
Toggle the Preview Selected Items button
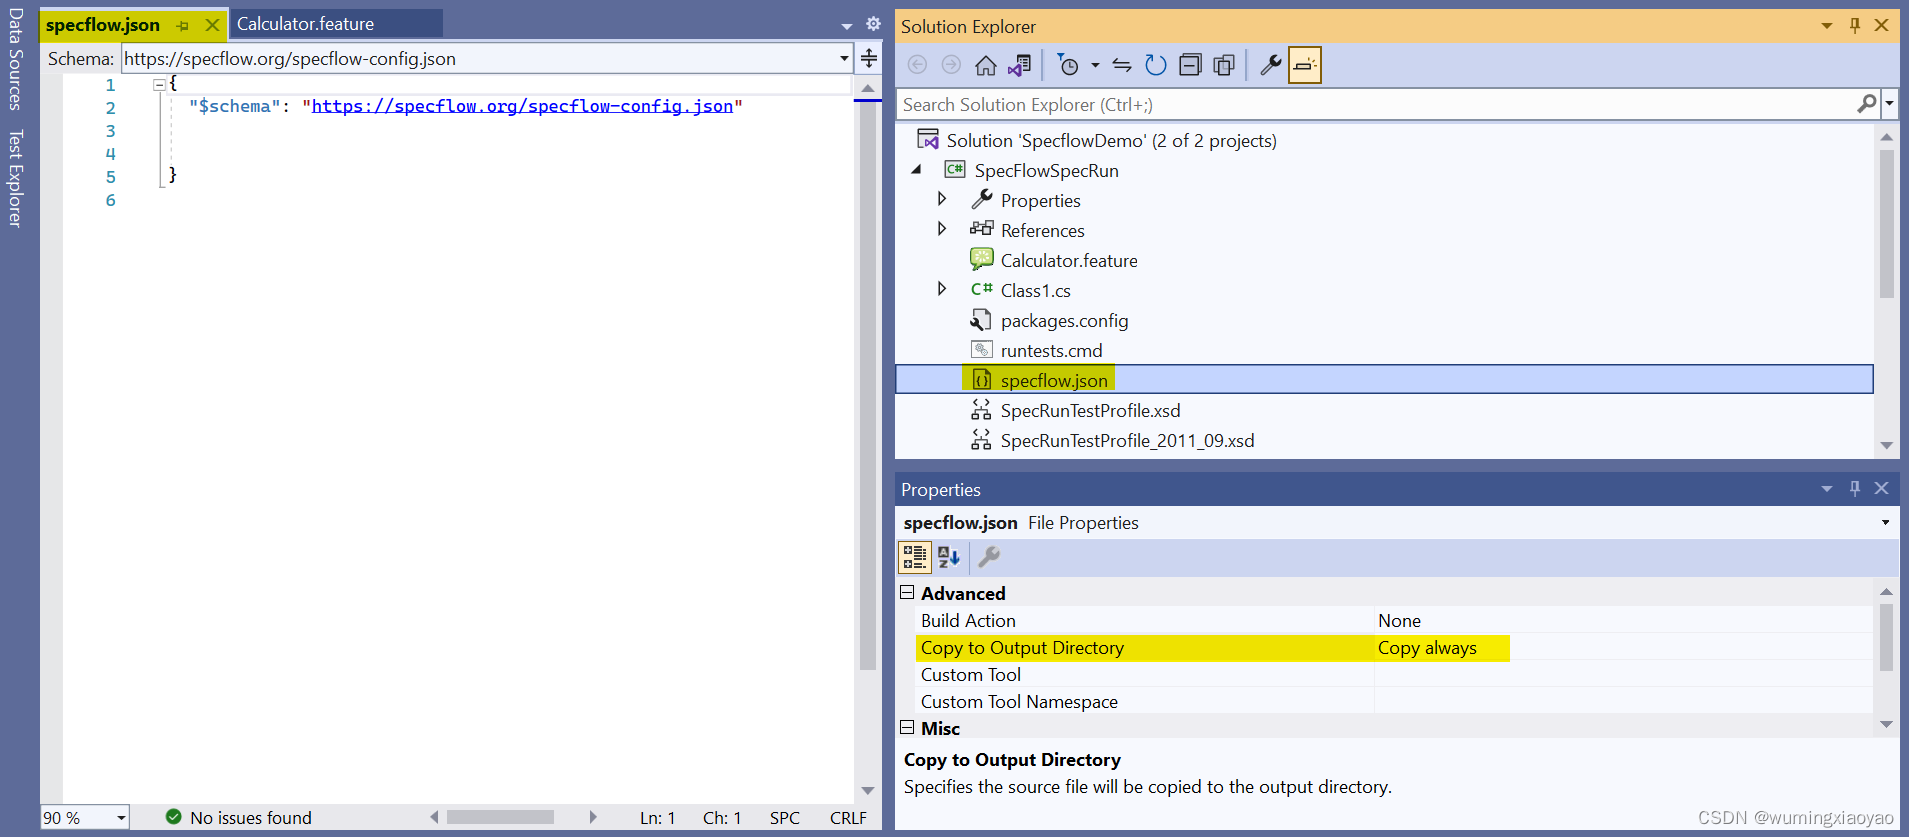coord(1305,66)
